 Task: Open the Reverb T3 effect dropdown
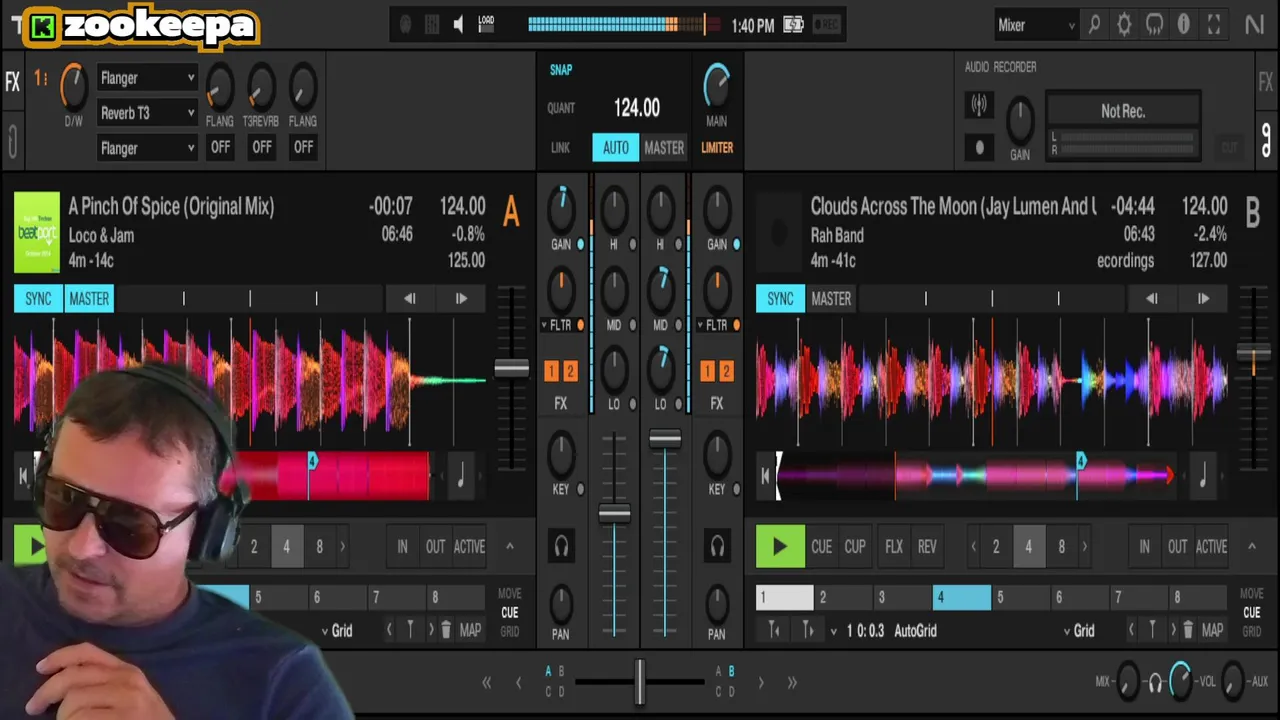tap(147, 113)
